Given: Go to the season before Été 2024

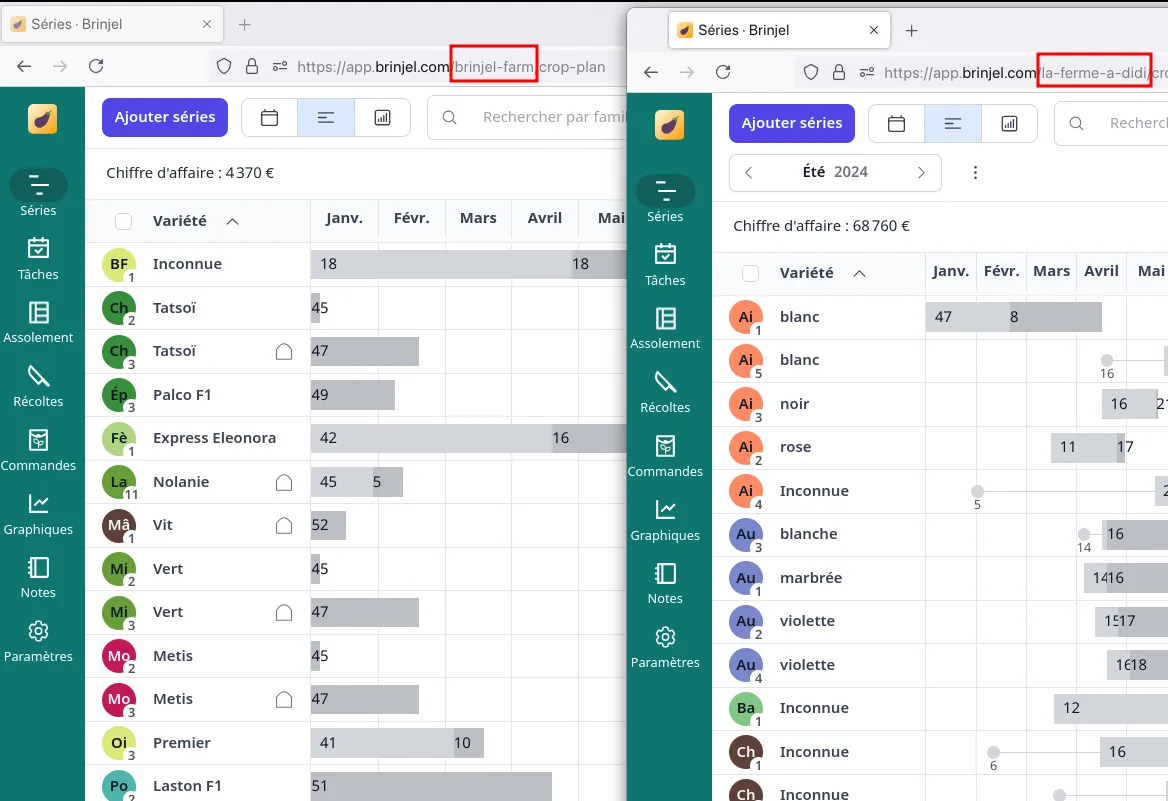Looking at the screenshot, I should (x=750, y=172).
